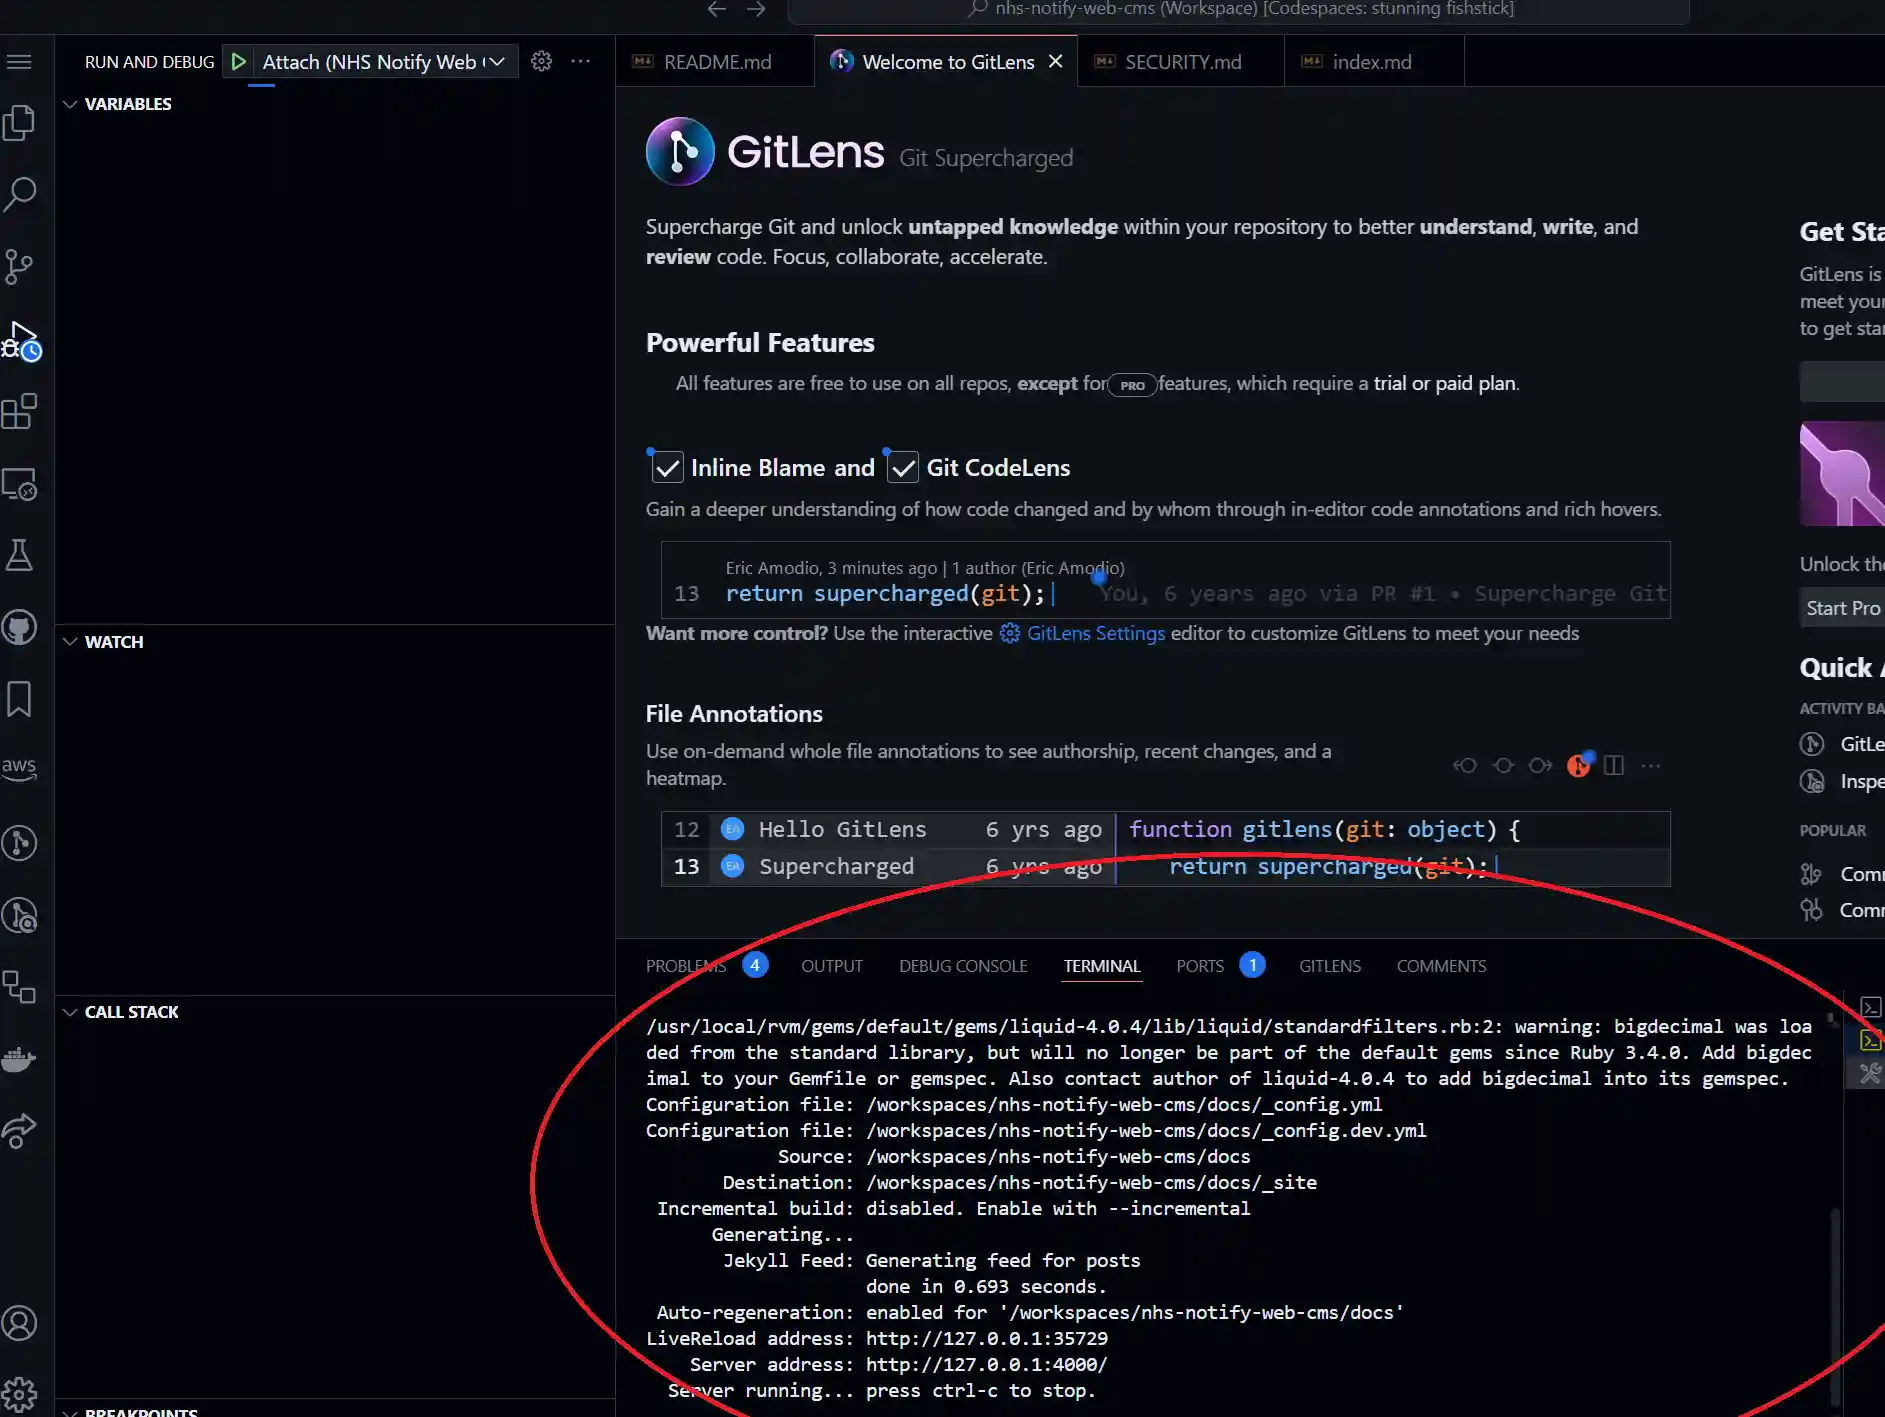The height and width of the screenshot is (1417, 1885).
Task: Open the Search view icon
Action: click(x=20, y=193)
